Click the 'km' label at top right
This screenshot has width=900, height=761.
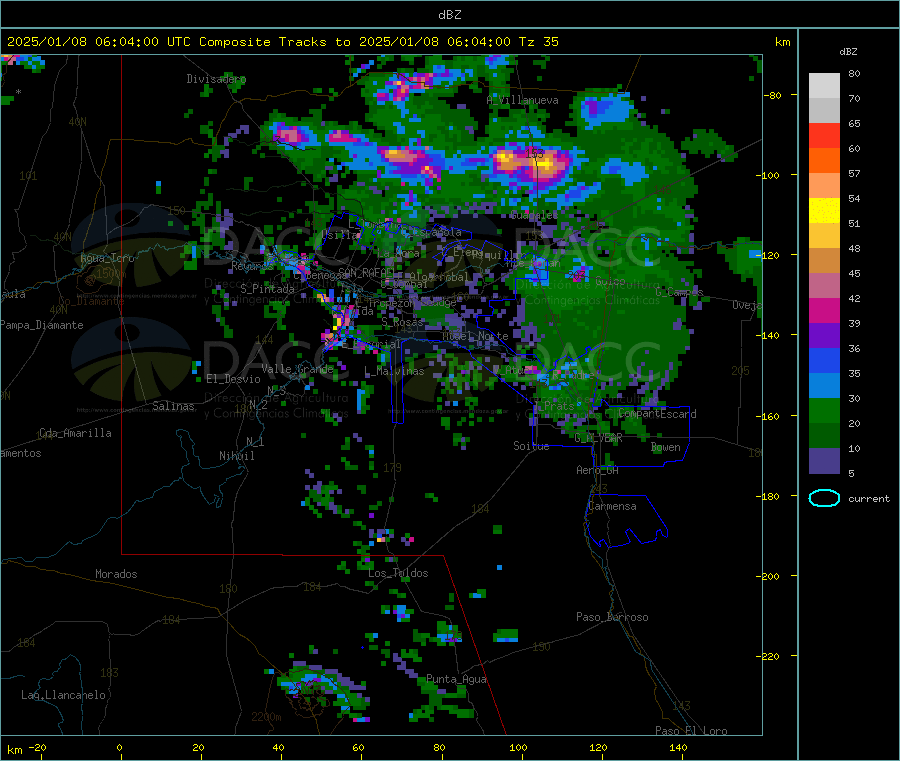pyautogui.click(x=782, y=42)
